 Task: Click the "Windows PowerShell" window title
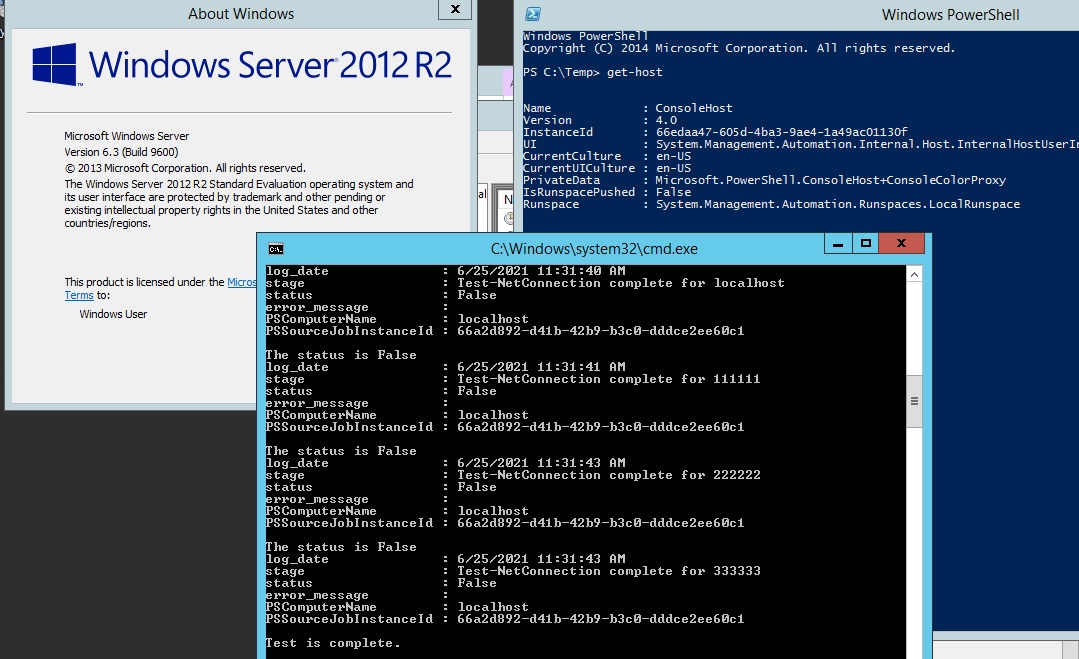pyautogui.click(x=950, y=14)
